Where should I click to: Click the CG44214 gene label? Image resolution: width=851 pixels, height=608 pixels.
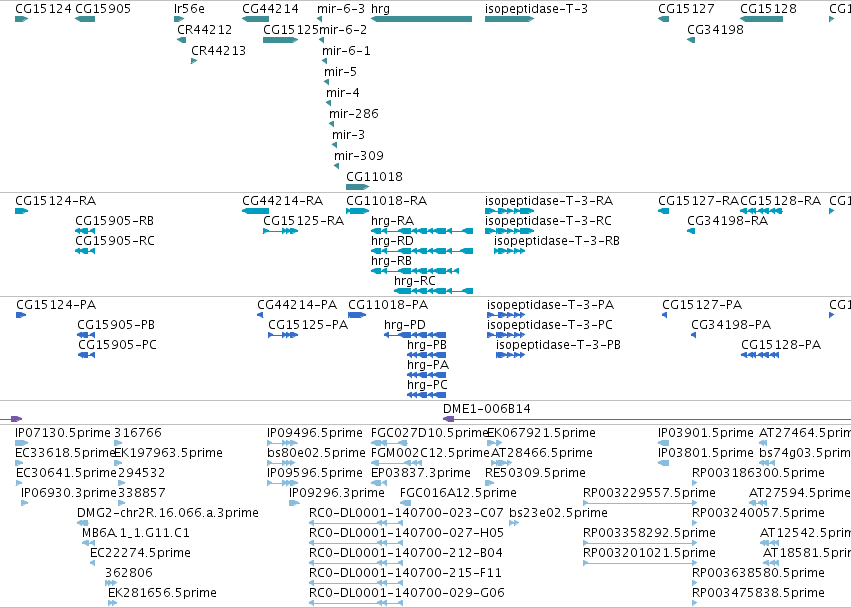[x=270, y=9]
